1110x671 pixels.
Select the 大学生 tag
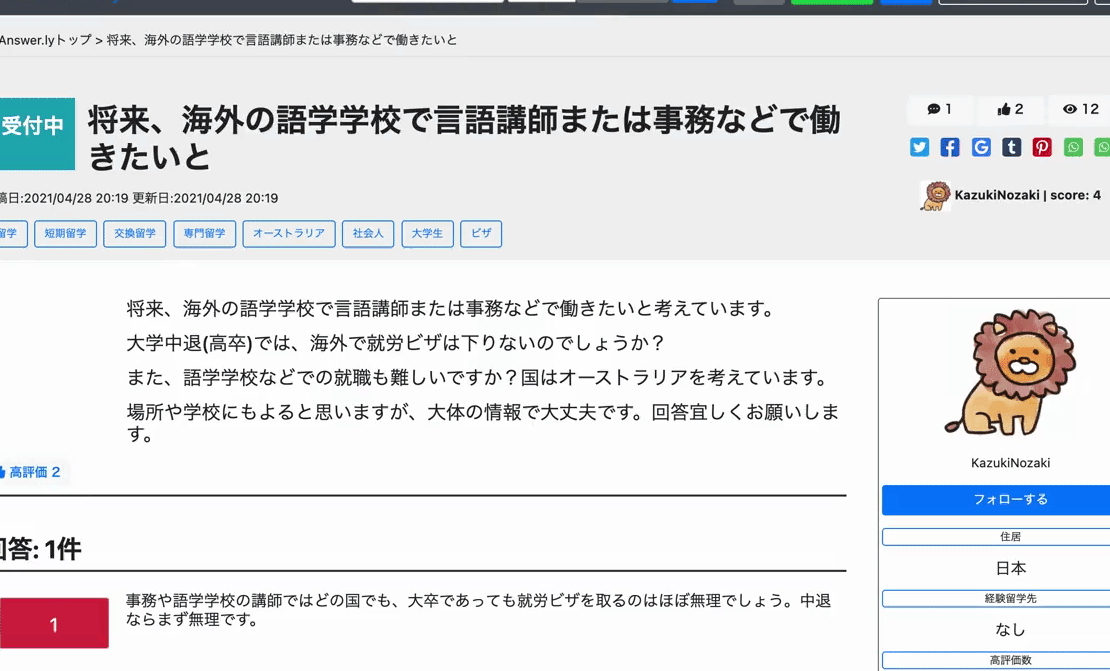point(427,233)
